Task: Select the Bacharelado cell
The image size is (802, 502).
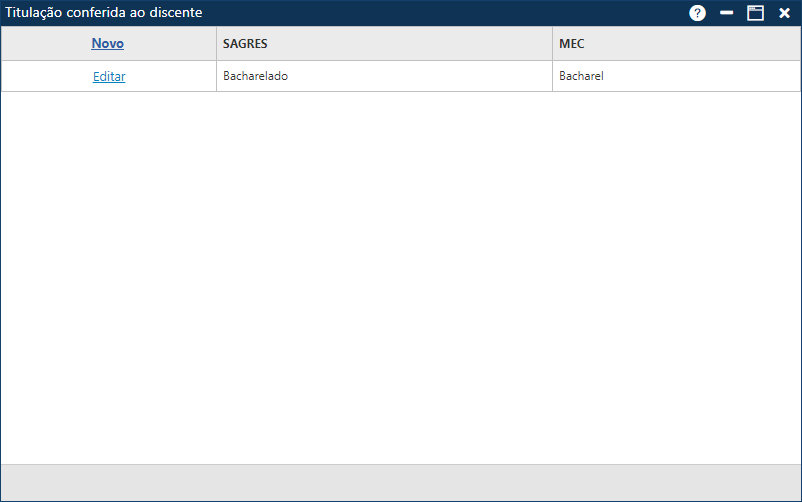Action: tap(256, 76)
